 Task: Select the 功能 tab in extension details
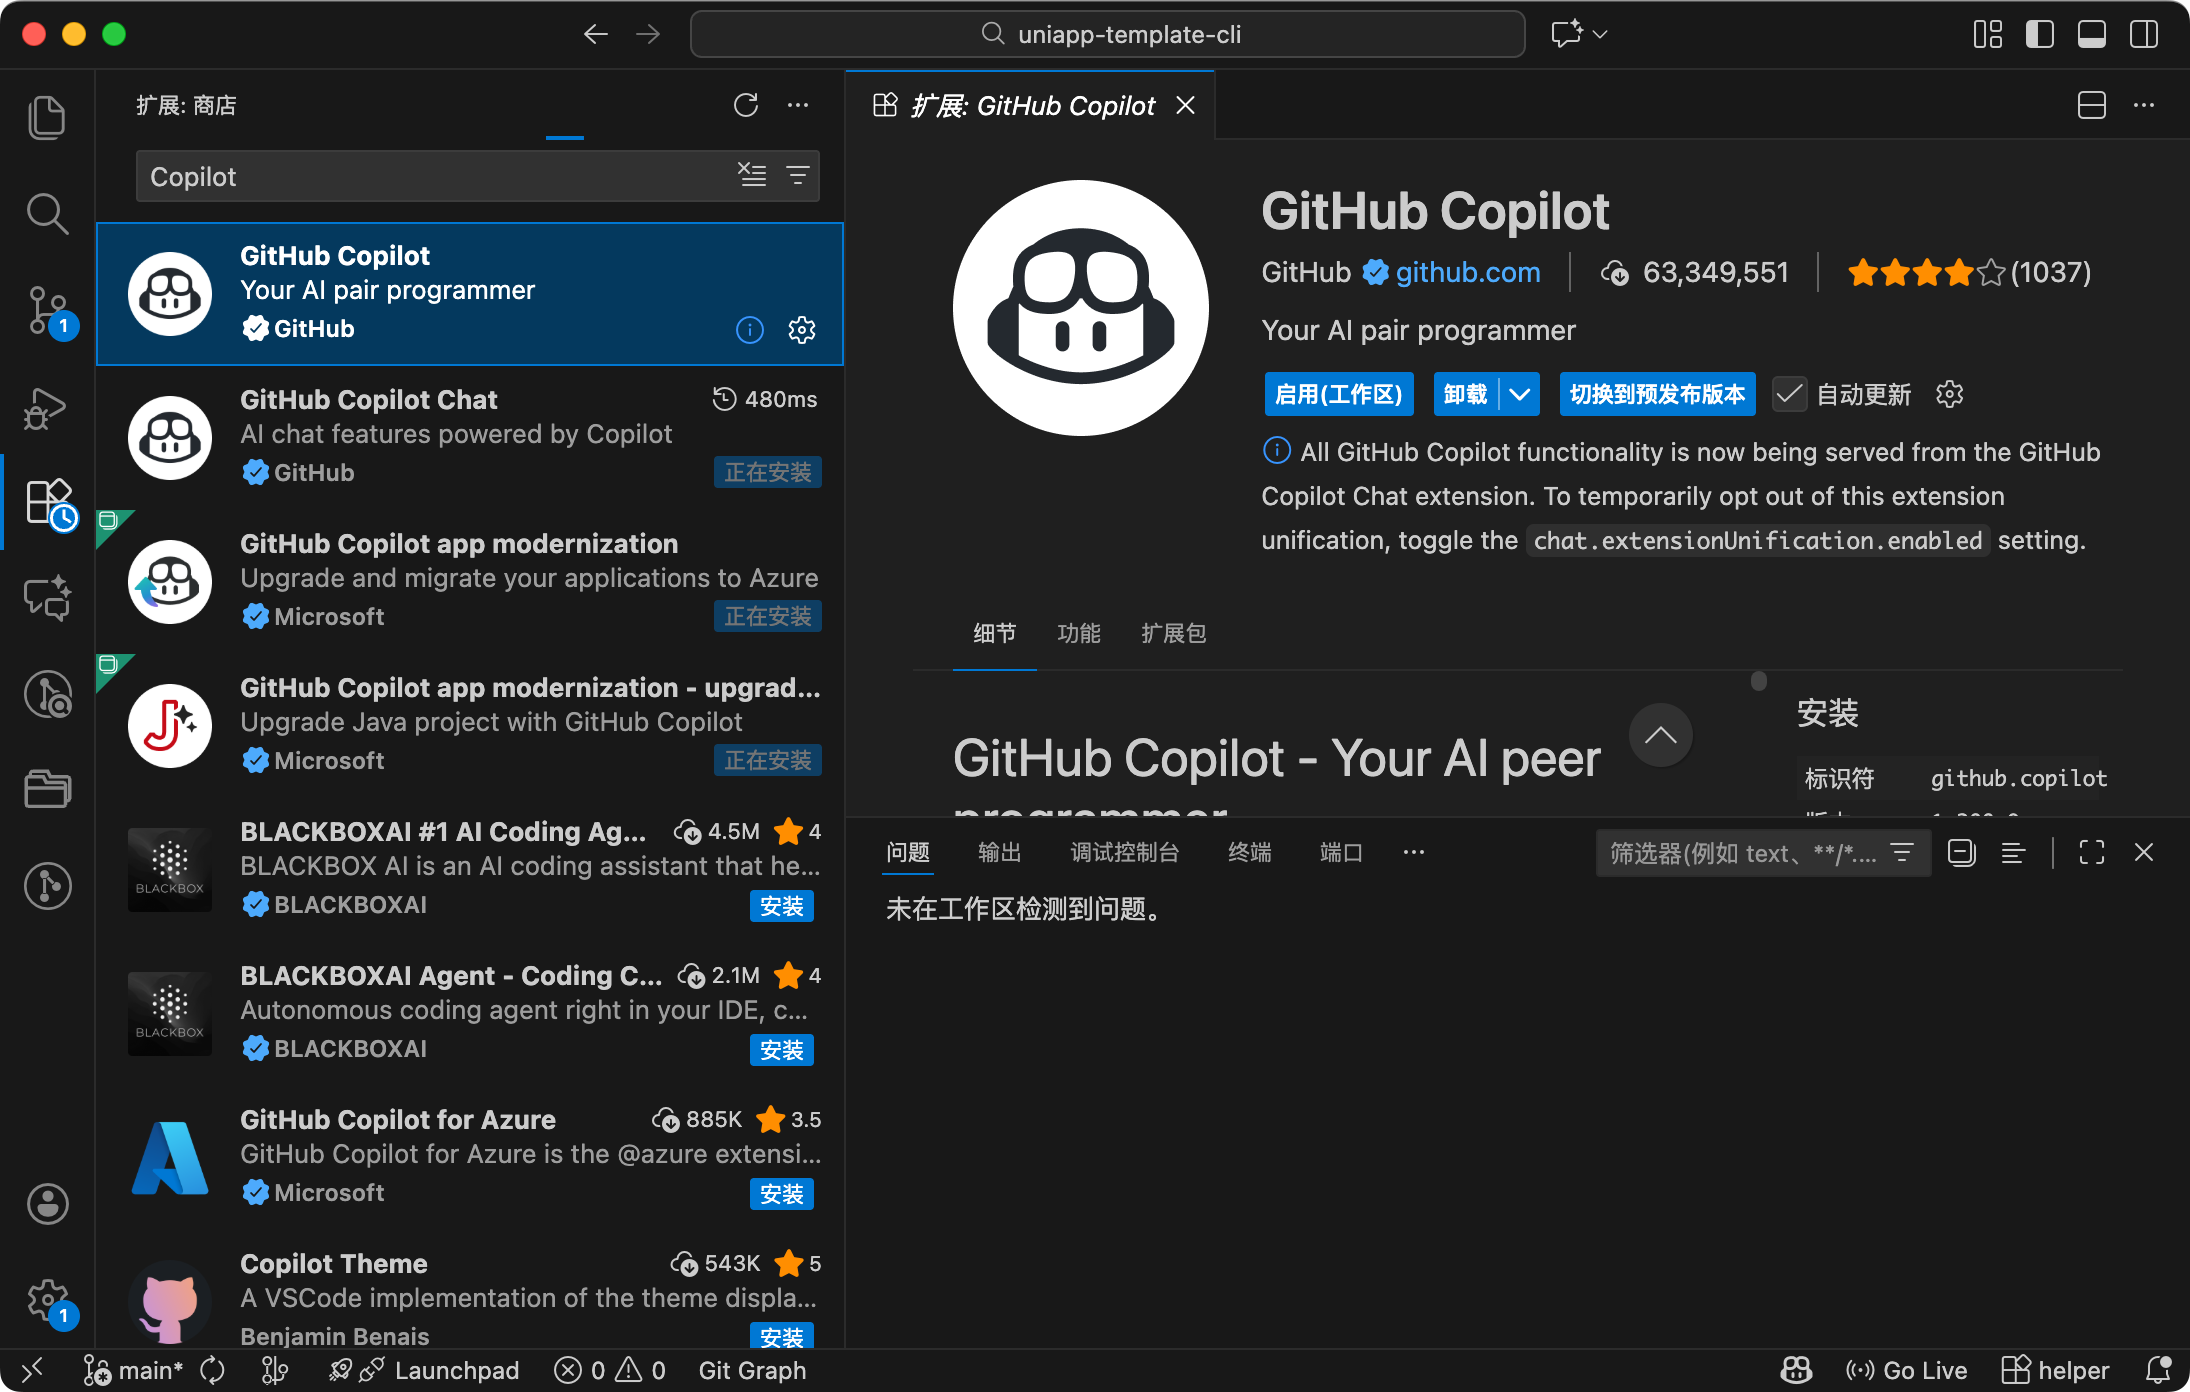pos(1078,633)
